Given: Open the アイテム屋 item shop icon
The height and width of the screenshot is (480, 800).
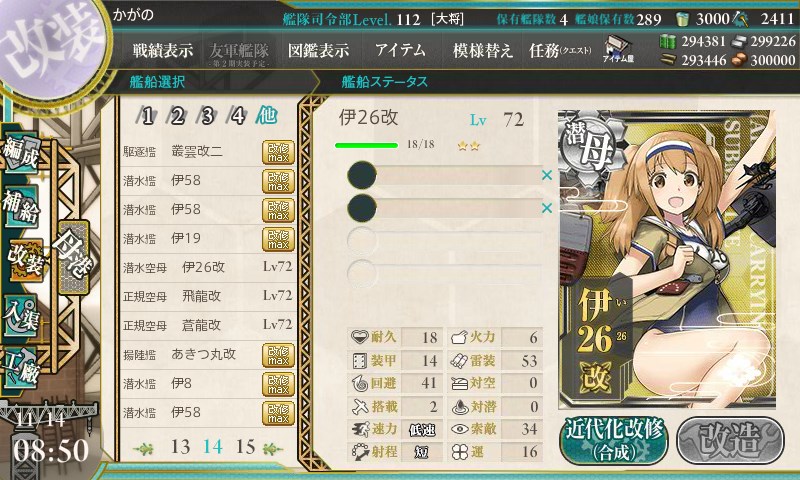Looking at the screenshot, I should (x=618, y=50).
